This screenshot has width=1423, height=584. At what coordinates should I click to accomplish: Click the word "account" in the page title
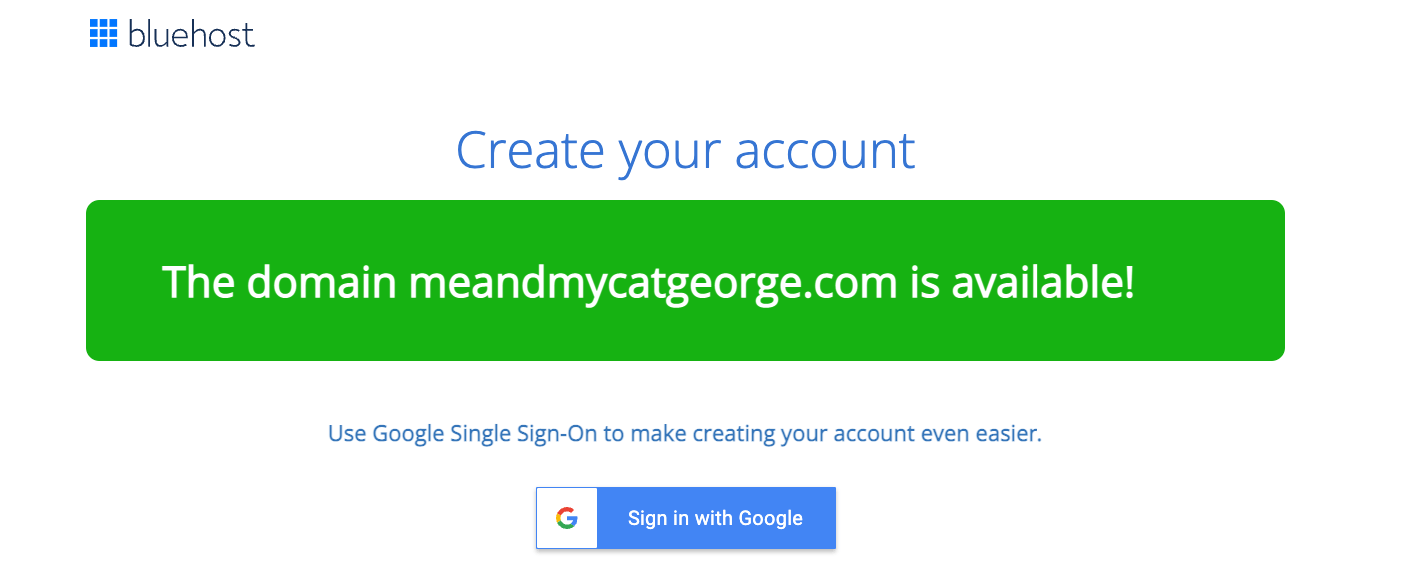pyautogui.click(x=825, y=149)
